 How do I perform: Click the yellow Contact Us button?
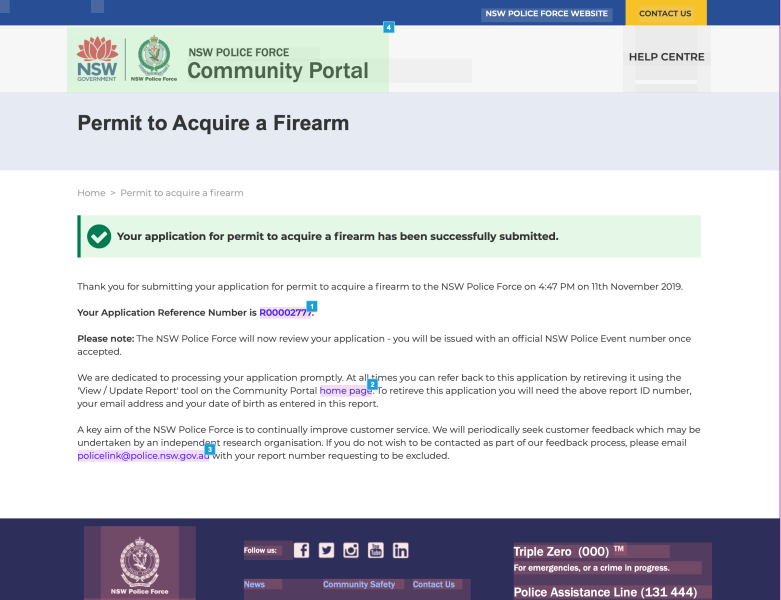tap(665, 13)
